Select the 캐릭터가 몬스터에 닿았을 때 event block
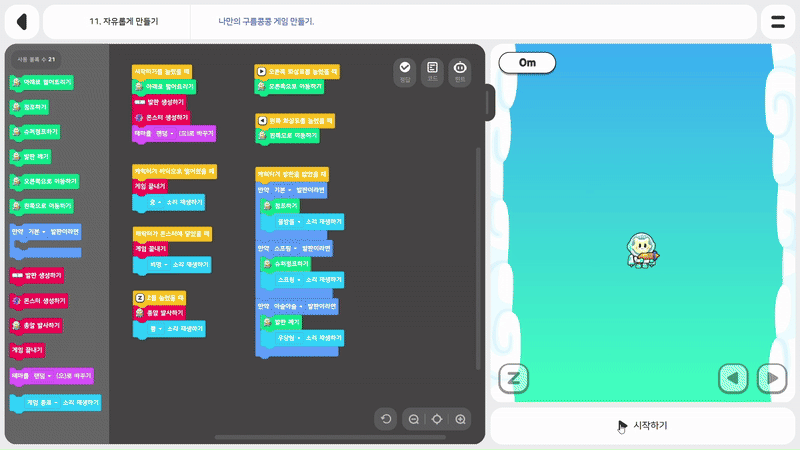 point(172,234)
